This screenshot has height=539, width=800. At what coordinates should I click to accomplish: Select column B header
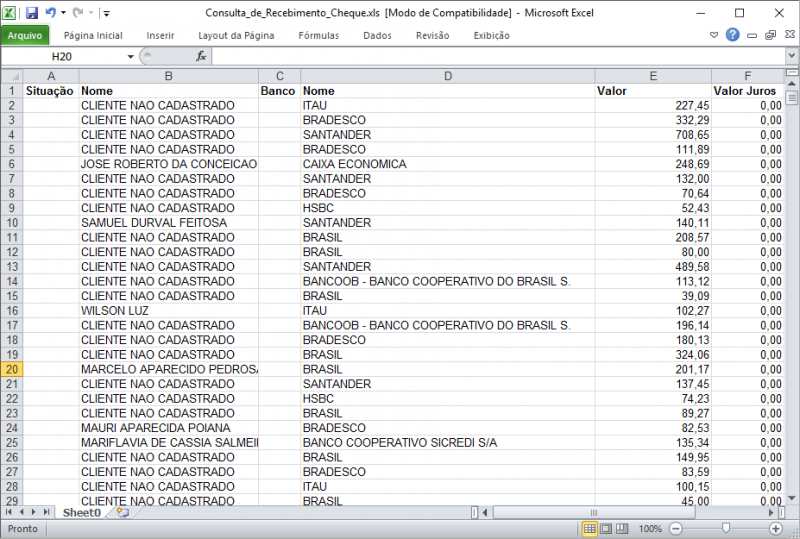tap(168, 76)
